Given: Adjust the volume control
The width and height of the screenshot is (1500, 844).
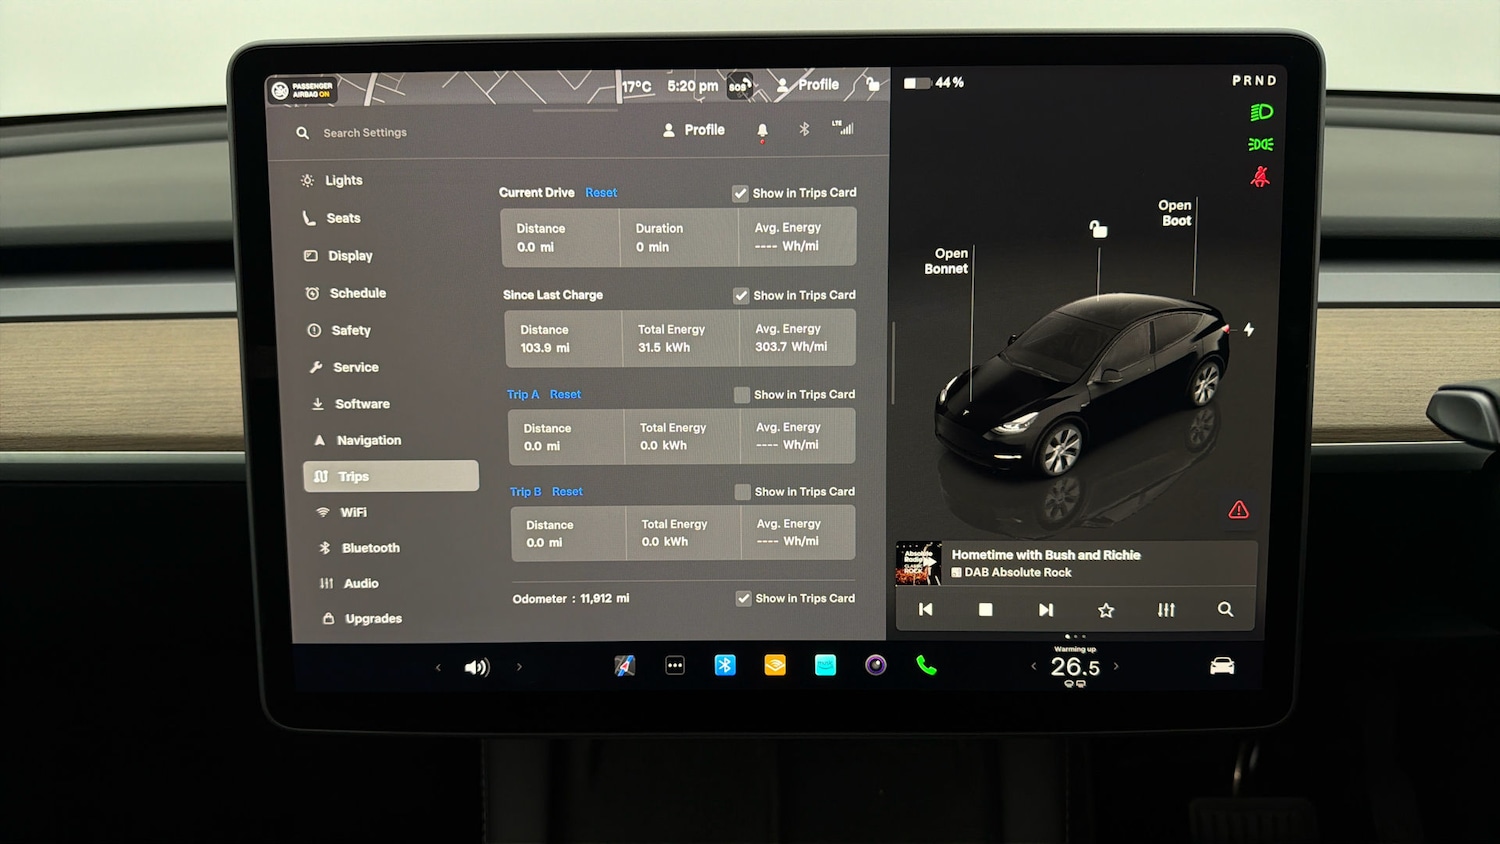Looking at the screenshot, I should pyautogui.click(x=478, y=667).
